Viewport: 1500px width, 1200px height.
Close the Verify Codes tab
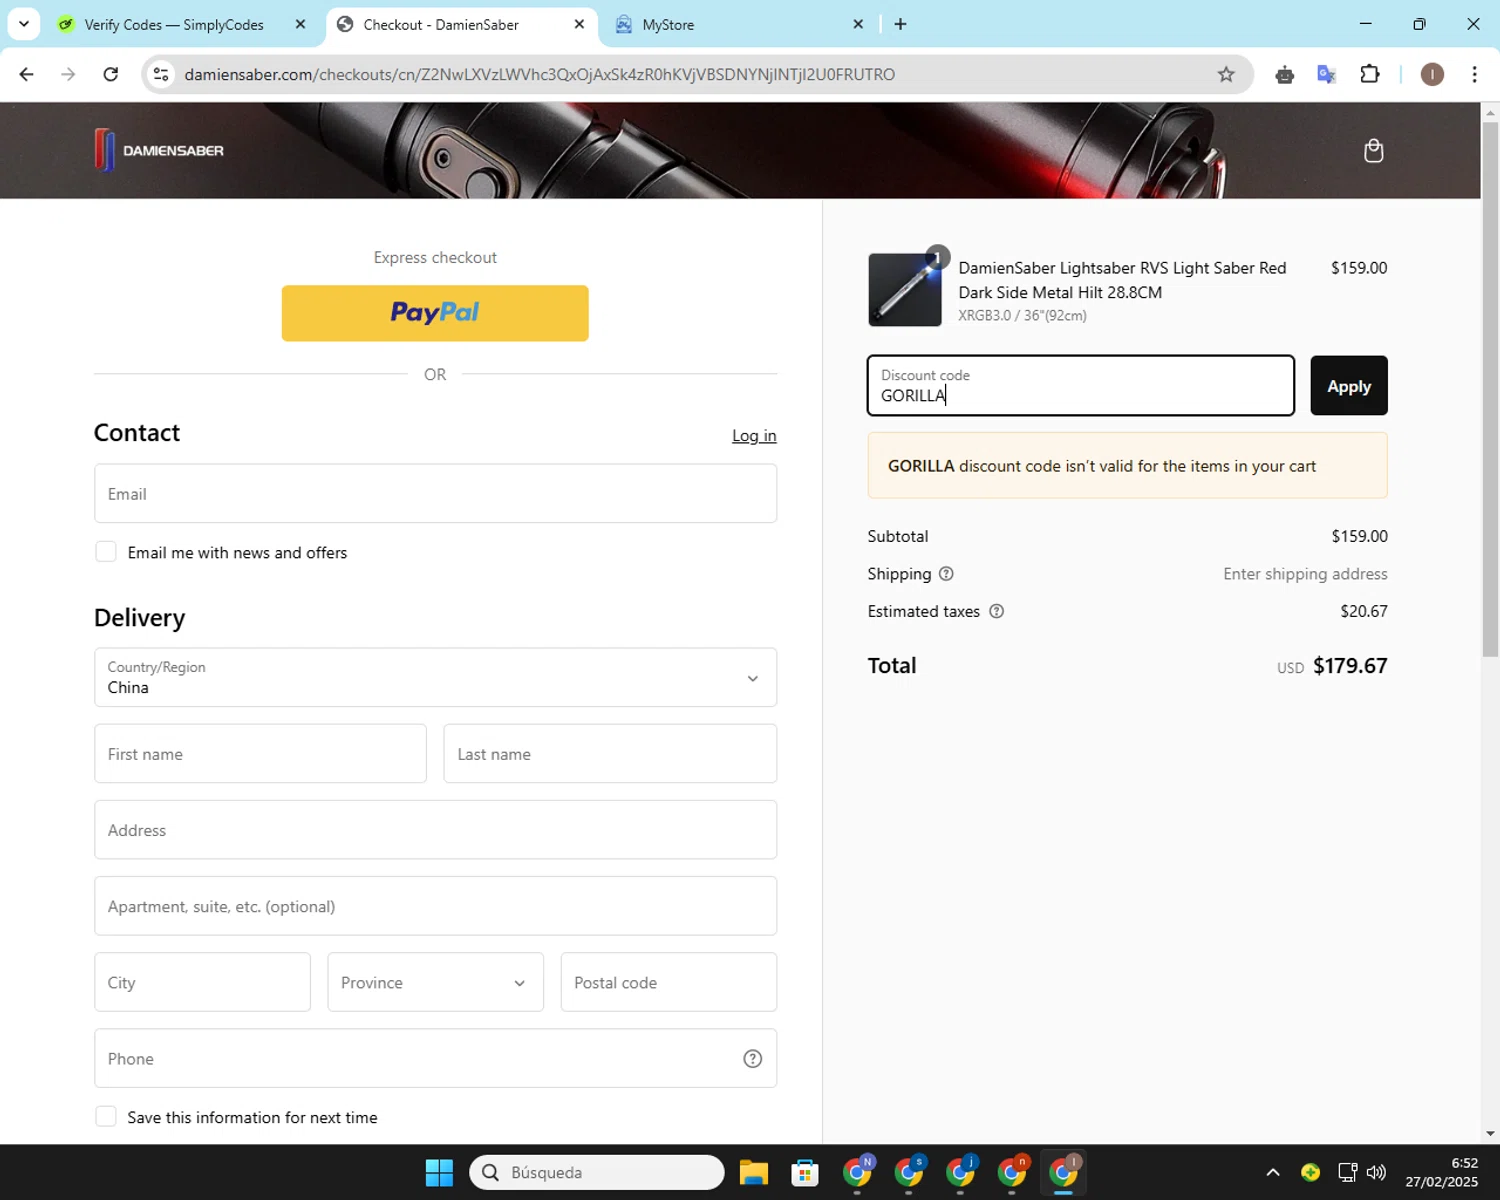300,24
